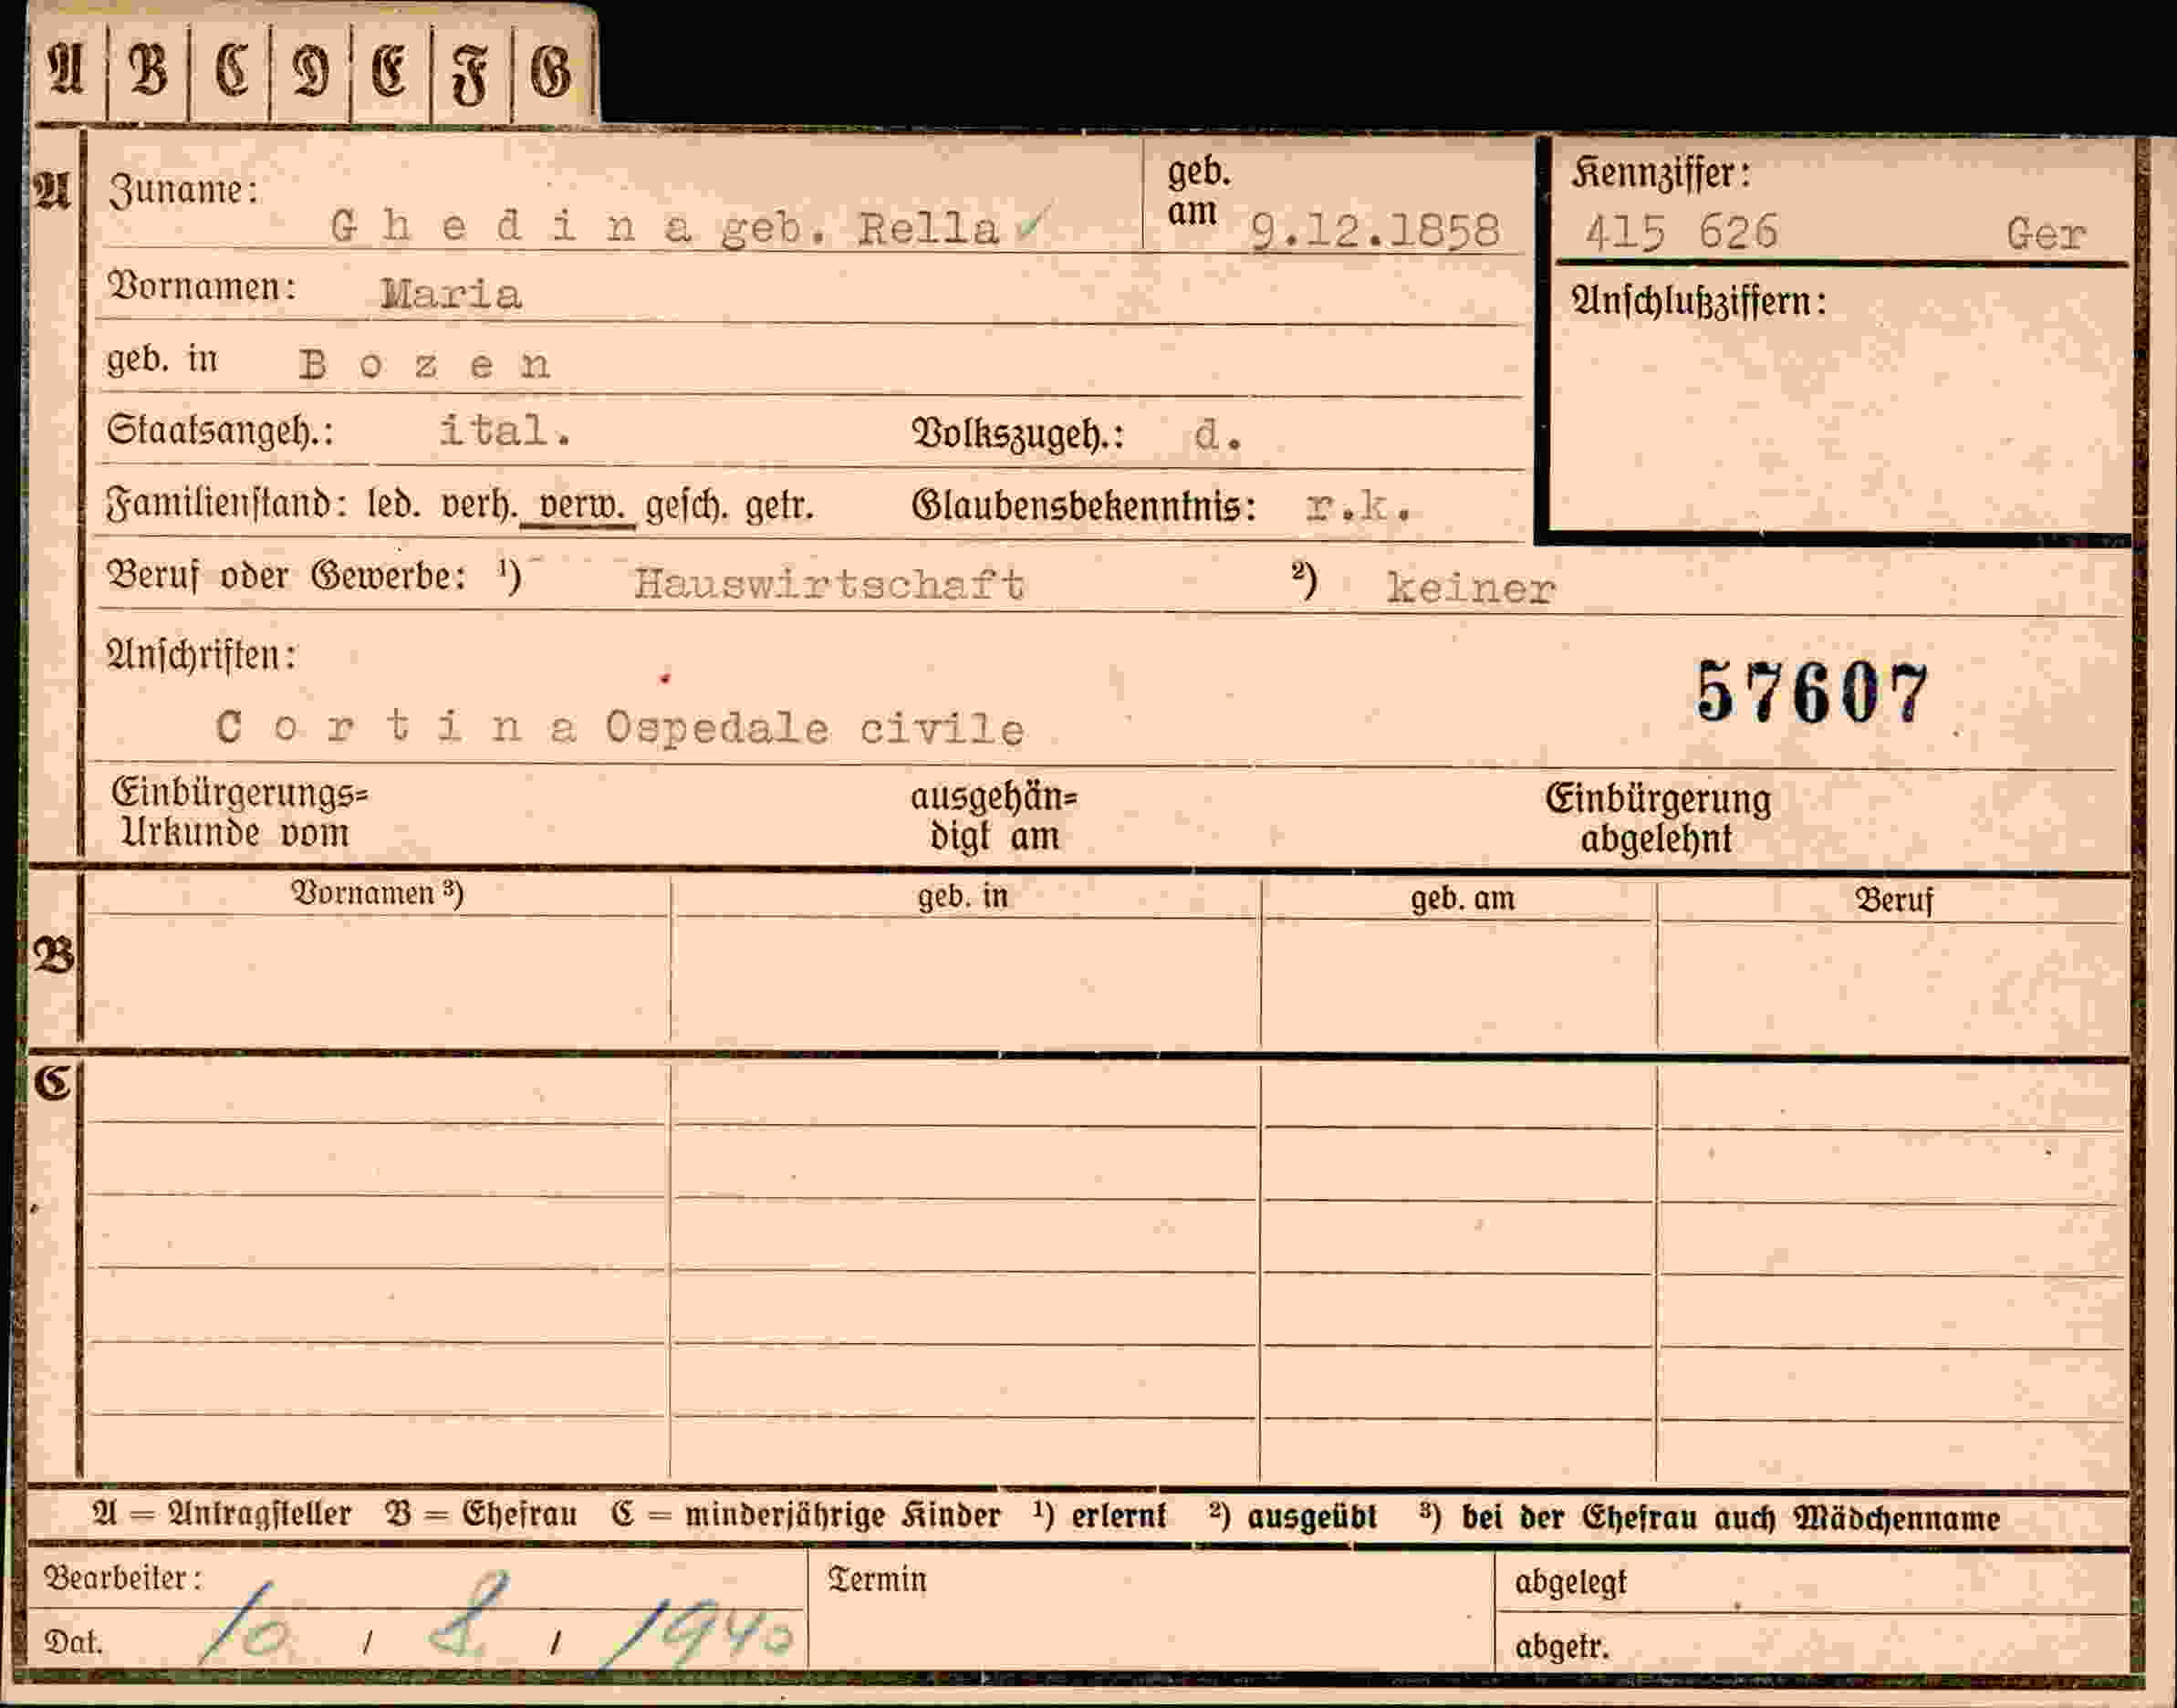Click the "Zuname:" field label

coord(183,190)
